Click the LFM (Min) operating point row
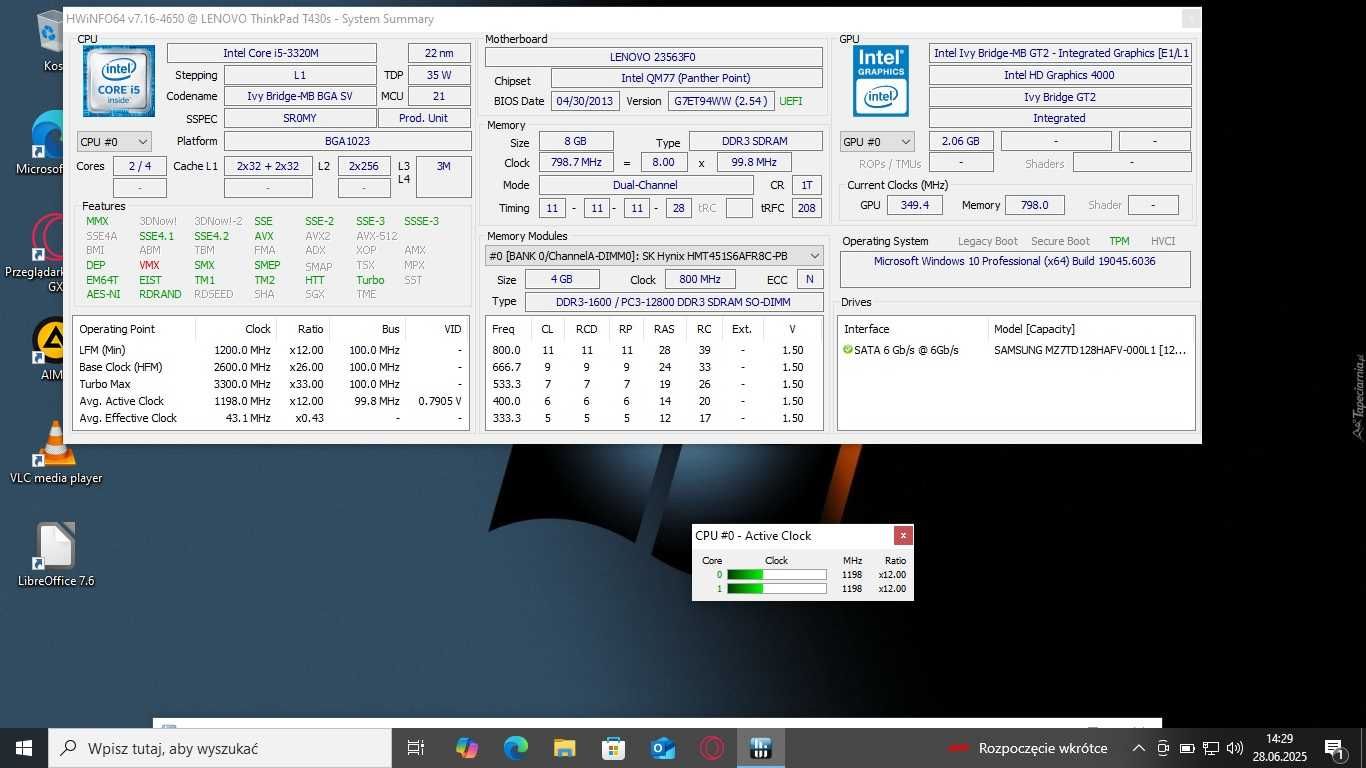1366x768 pixels. 271,350
